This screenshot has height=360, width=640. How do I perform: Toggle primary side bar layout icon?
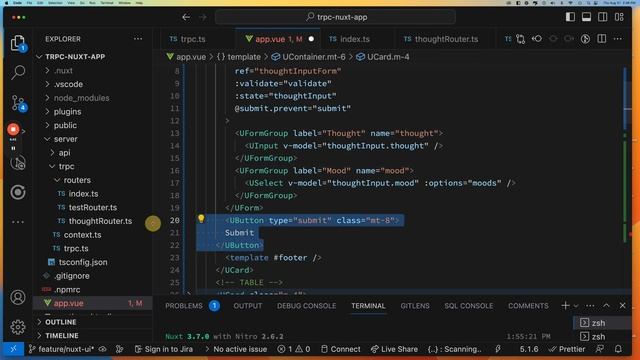click(570, 17)
